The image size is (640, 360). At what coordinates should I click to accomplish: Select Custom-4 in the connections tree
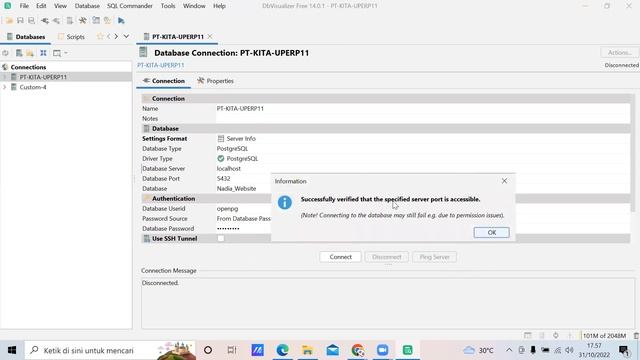pos(33,87)
